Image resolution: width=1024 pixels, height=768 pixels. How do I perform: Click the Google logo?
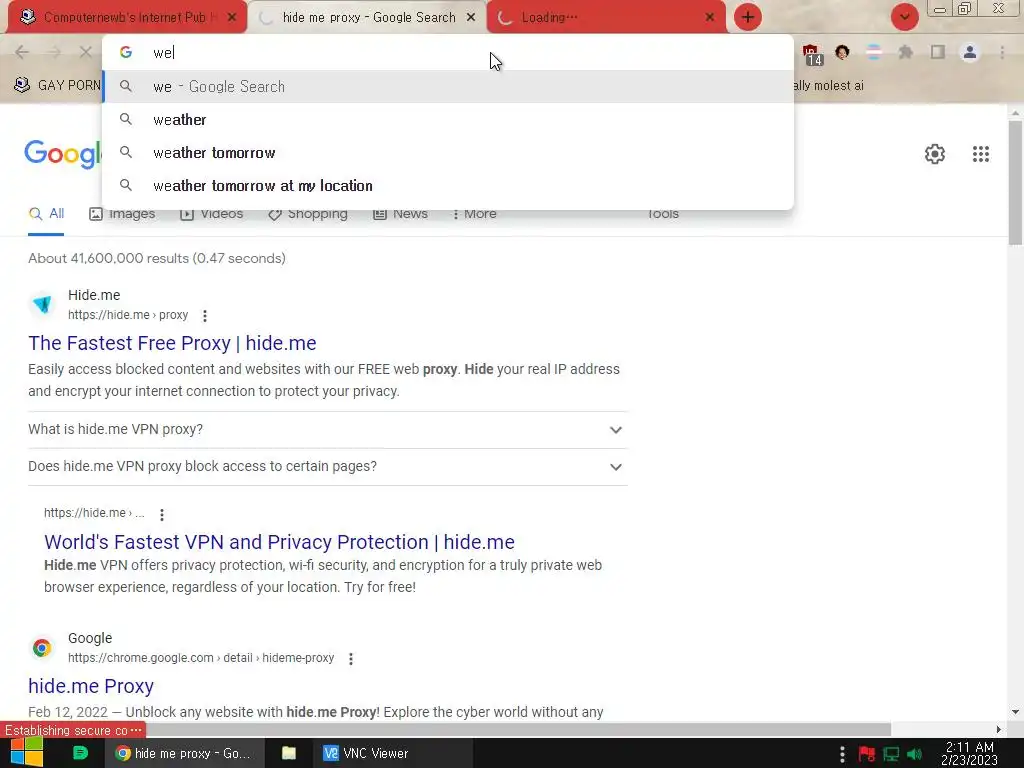(63, 154)
